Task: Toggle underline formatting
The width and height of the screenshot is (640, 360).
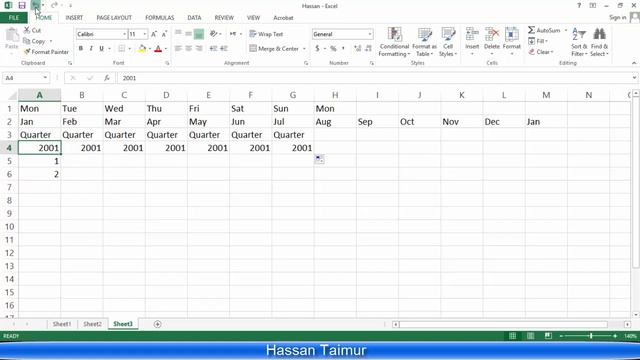Action: click(x=101, y=49)
